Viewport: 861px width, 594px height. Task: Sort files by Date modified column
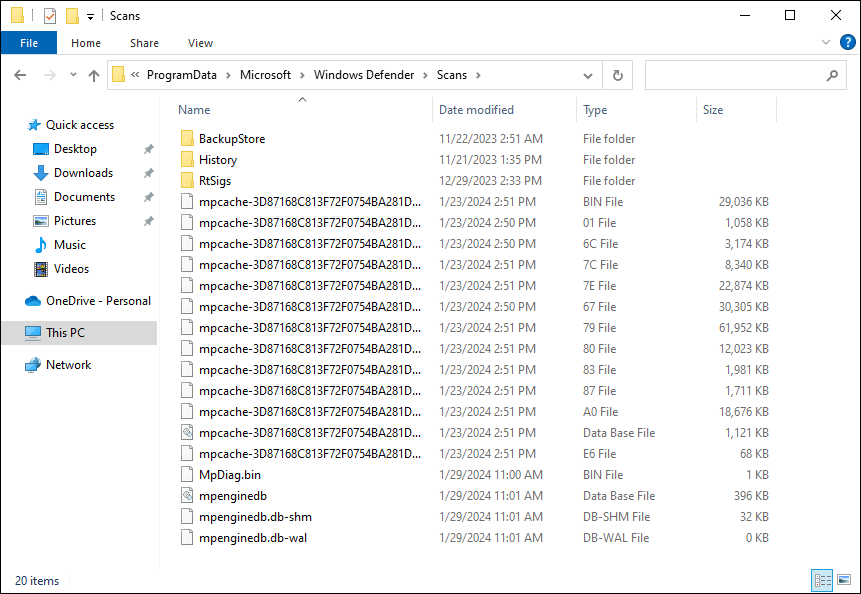(x=476, y=110)
